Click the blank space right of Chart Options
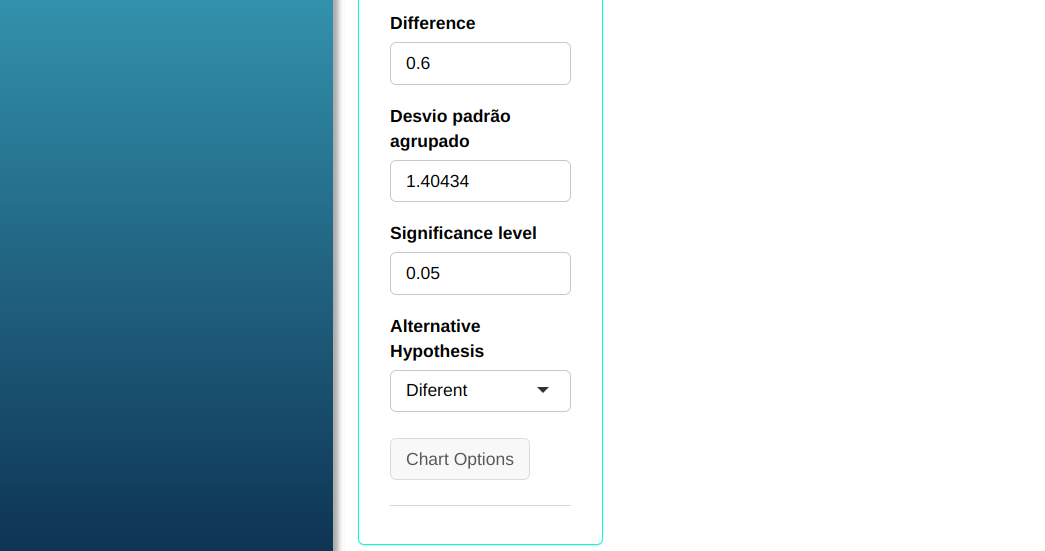The width and height of the screenshot is (1045, 551). [560, 460]
